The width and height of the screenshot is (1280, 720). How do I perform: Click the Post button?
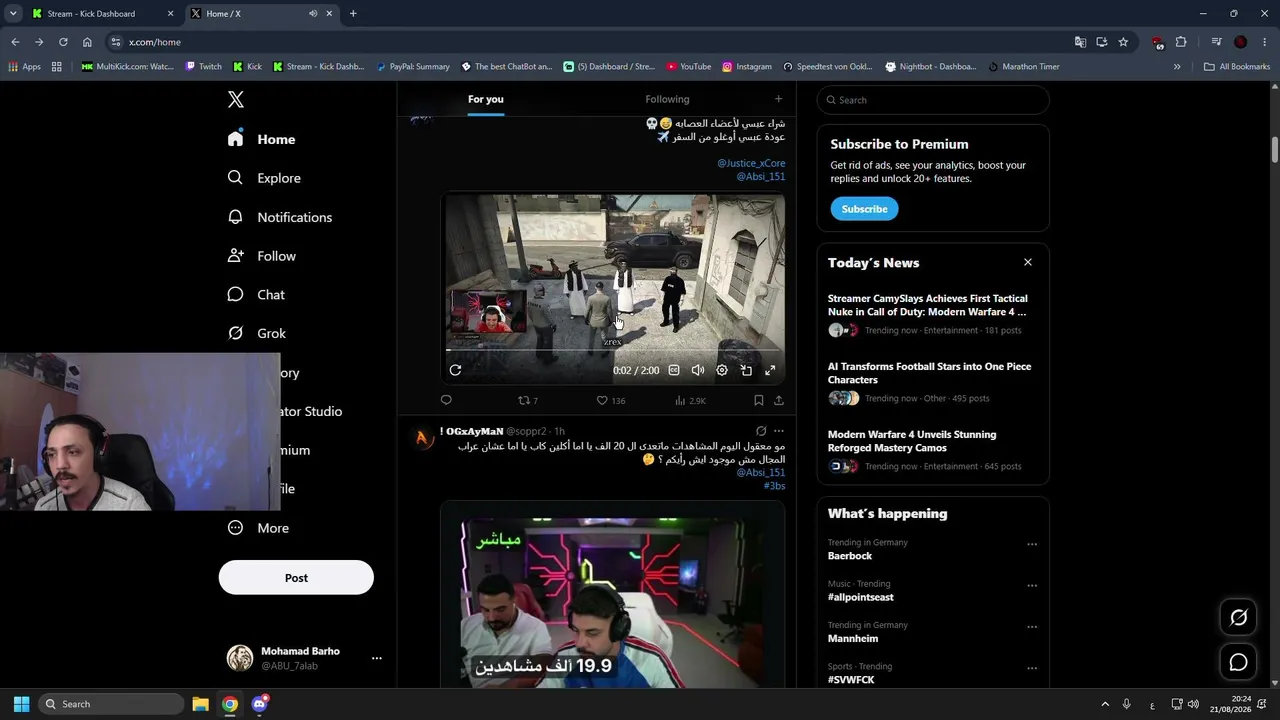(x=296, y=578)
